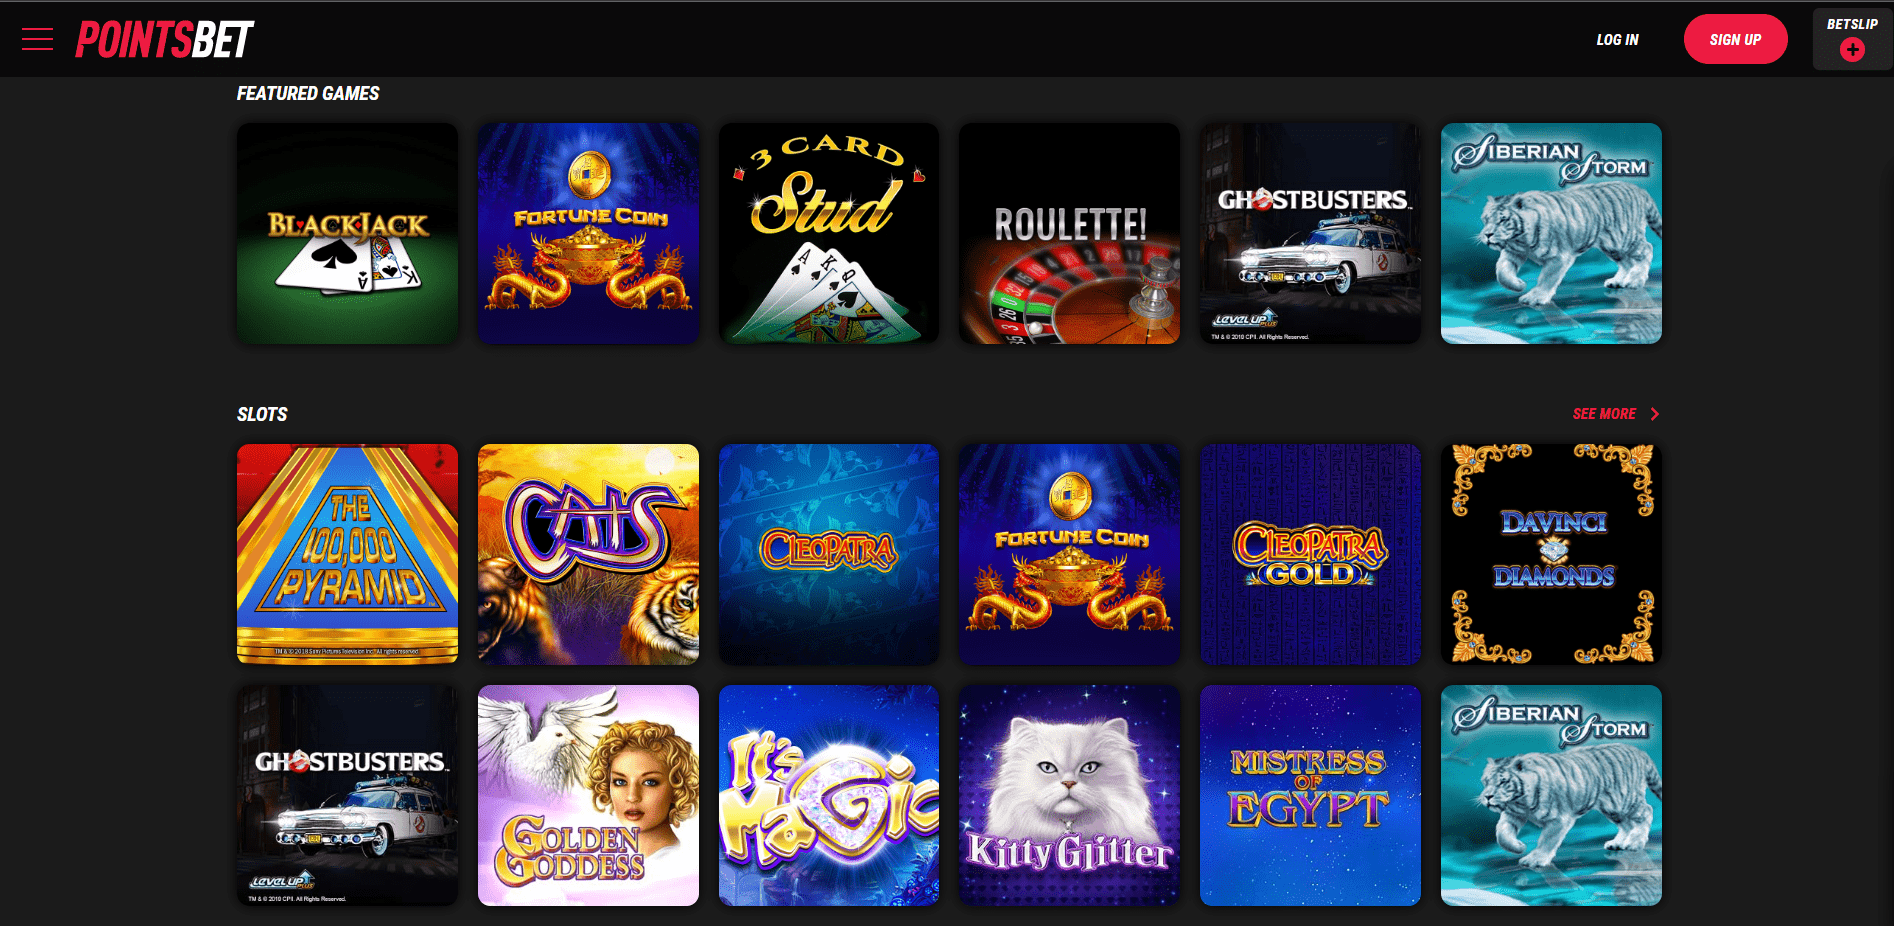Click the Log In link
The width and height of the screenshot is (1894, 926).
pos(1617,40)
